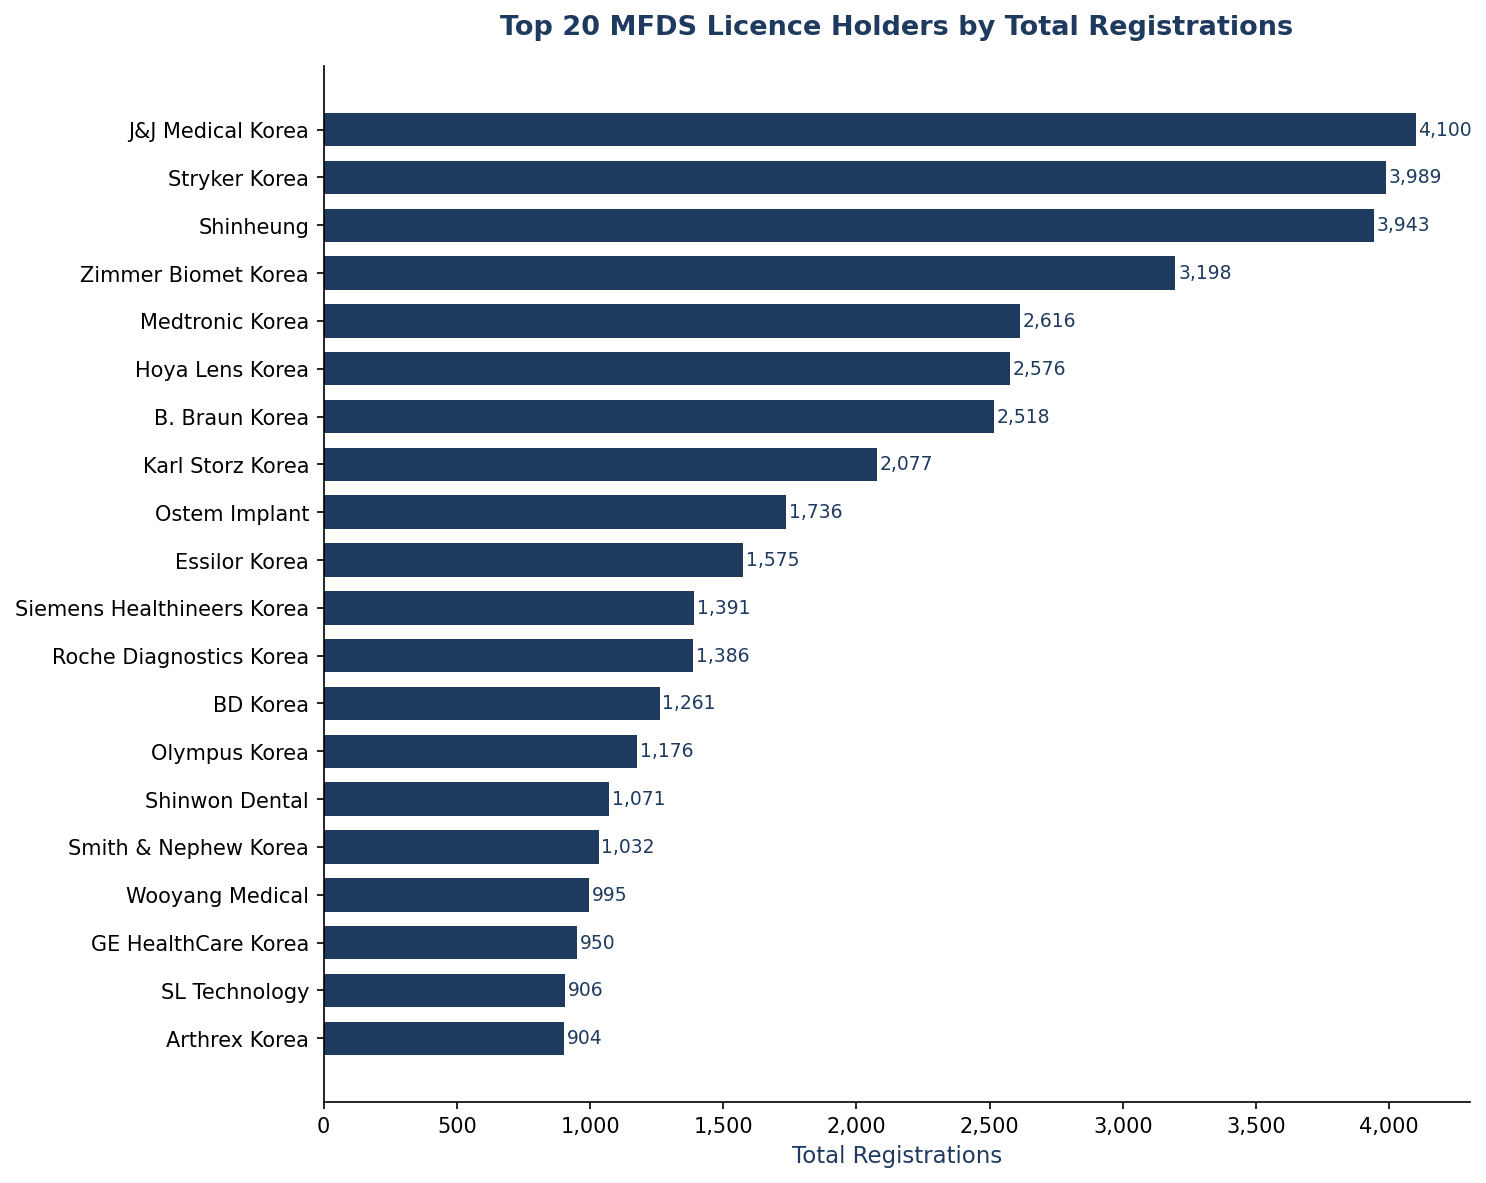Click the value label 3,198
Viewport: 1486px width, 1183px height.
[x=1205, y=273]
